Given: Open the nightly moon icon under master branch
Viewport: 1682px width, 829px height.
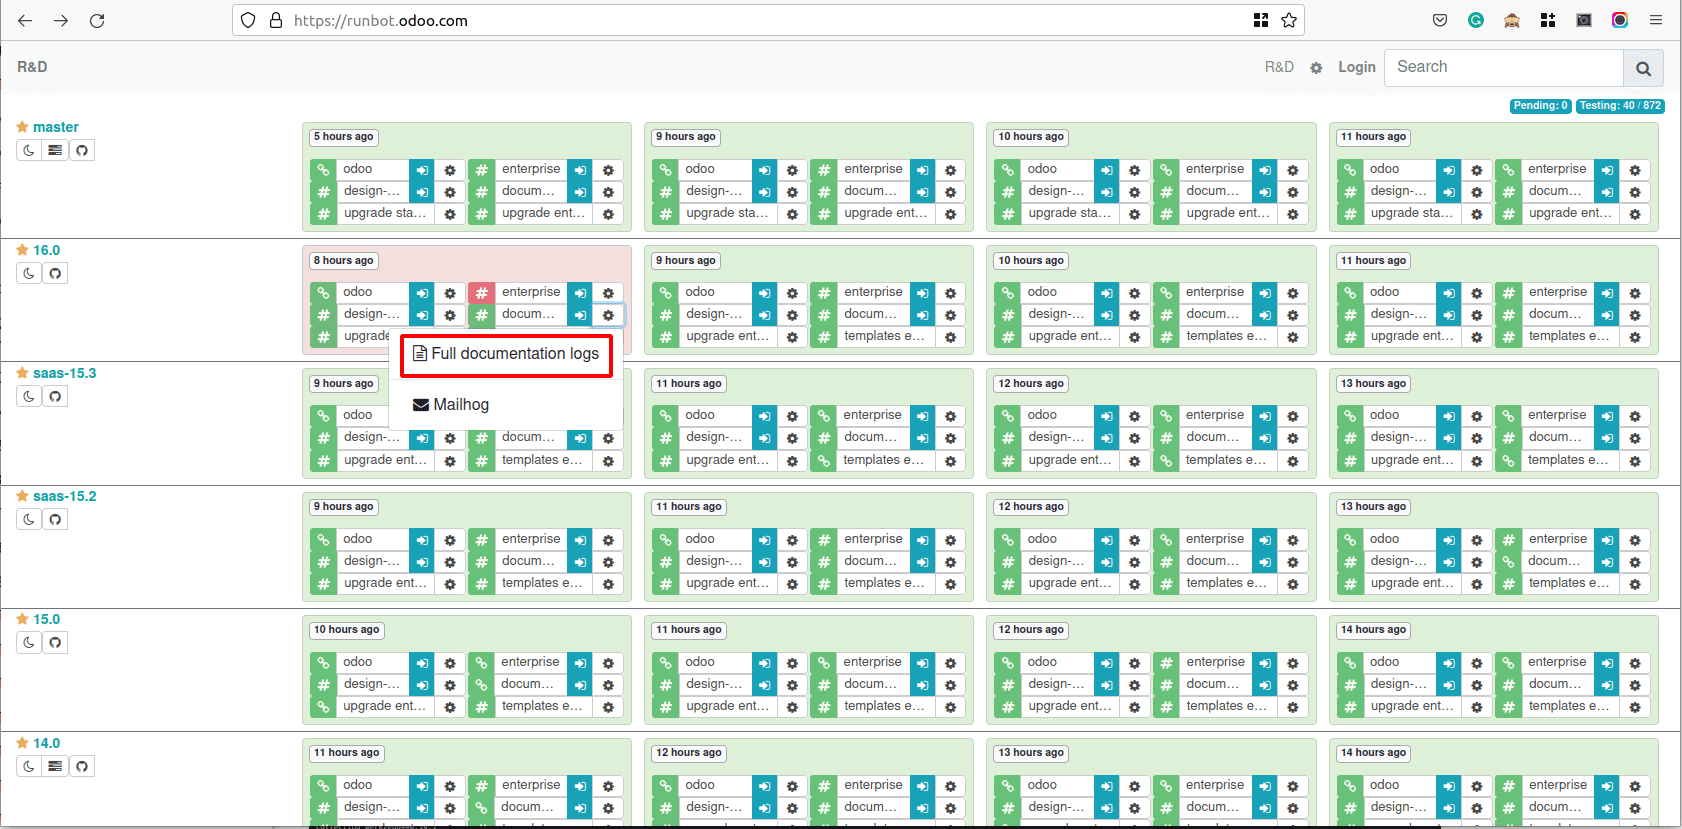Looking at the screenshot, I should point(29,150).
